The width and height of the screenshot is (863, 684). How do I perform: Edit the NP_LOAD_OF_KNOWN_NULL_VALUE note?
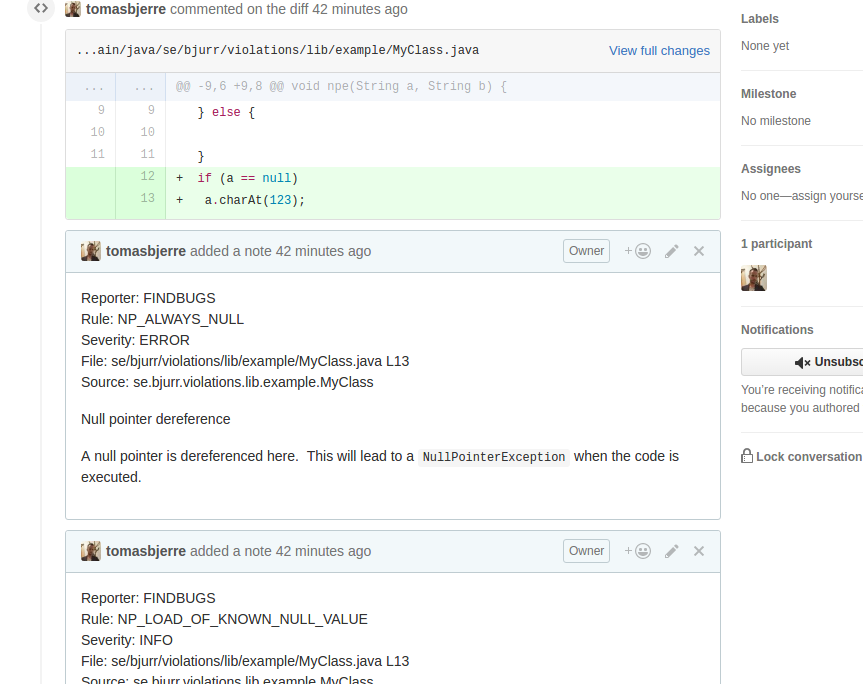pyautogui.click(x=671, y=551)
